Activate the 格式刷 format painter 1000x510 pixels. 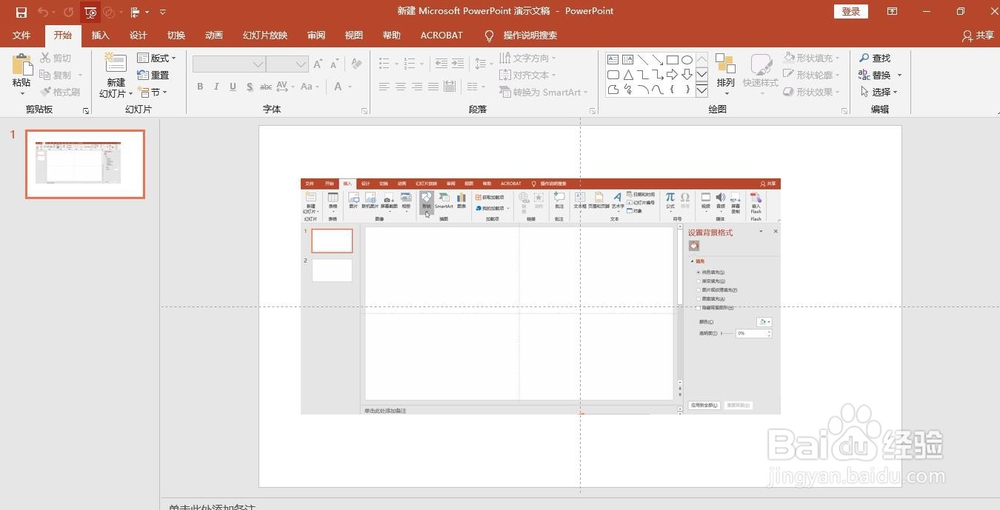60,92
